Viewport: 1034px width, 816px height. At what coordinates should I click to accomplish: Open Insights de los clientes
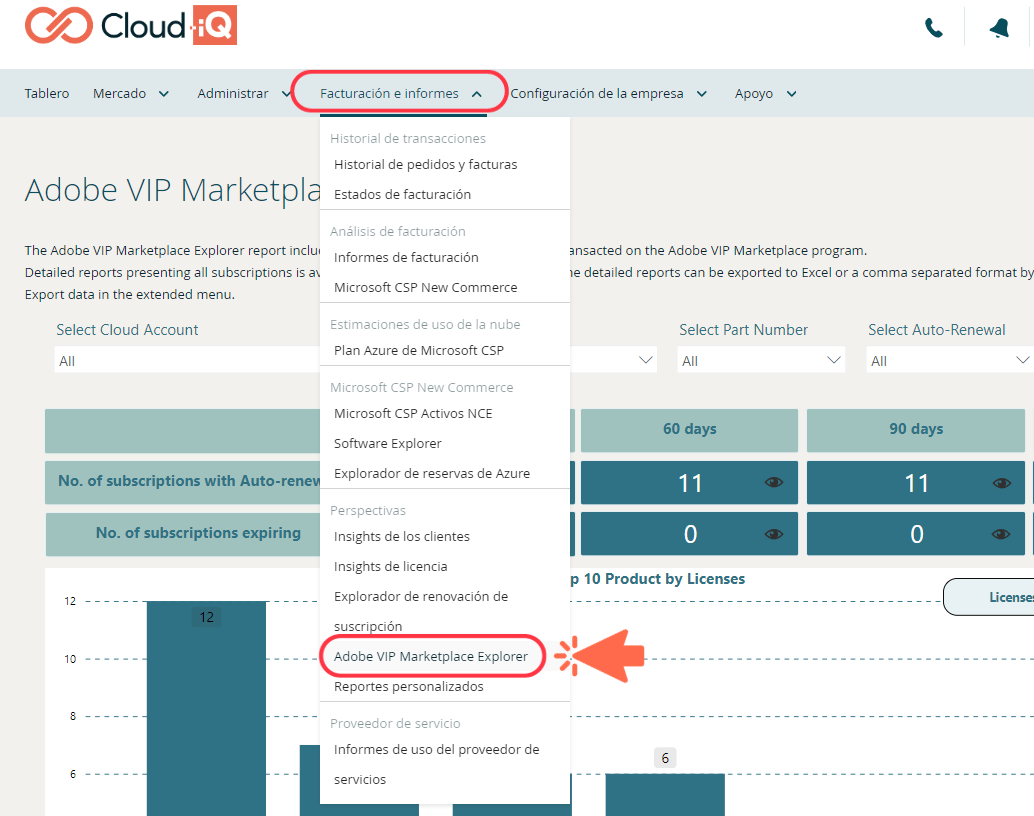coord(402,536)
